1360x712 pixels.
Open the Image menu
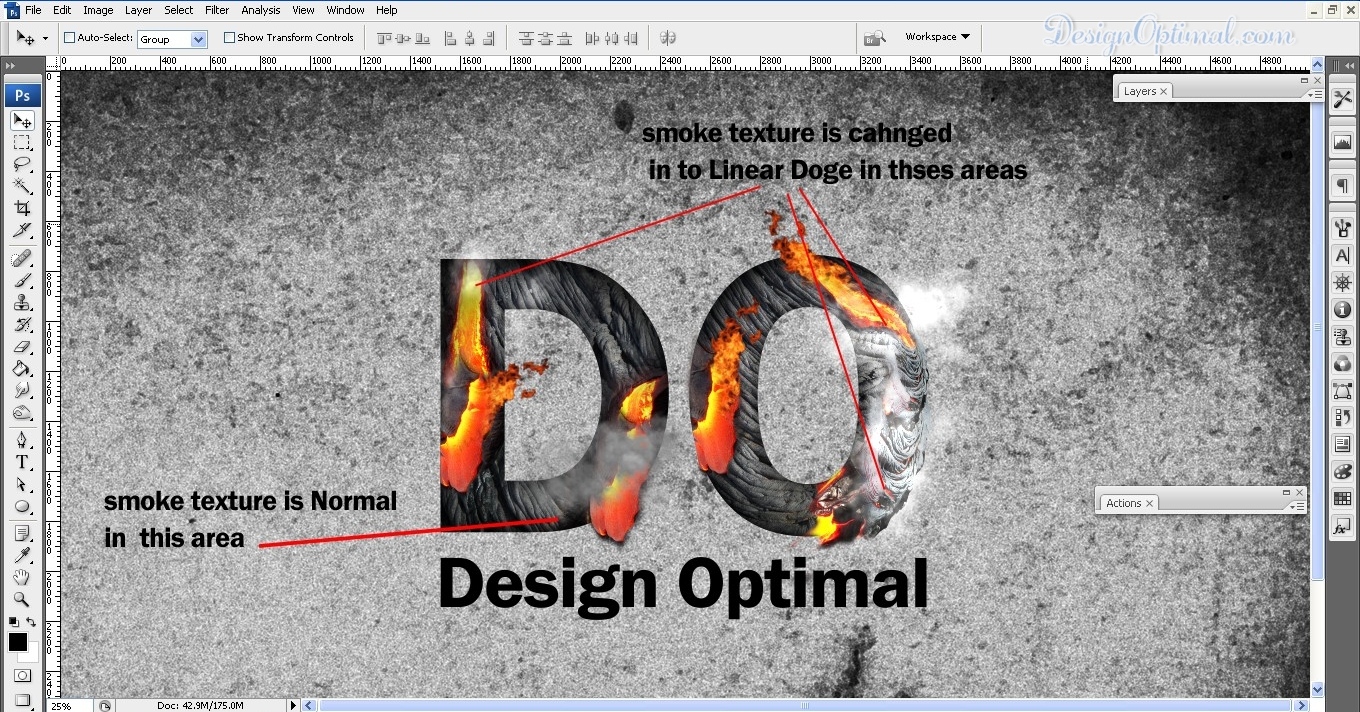(98, 10)
